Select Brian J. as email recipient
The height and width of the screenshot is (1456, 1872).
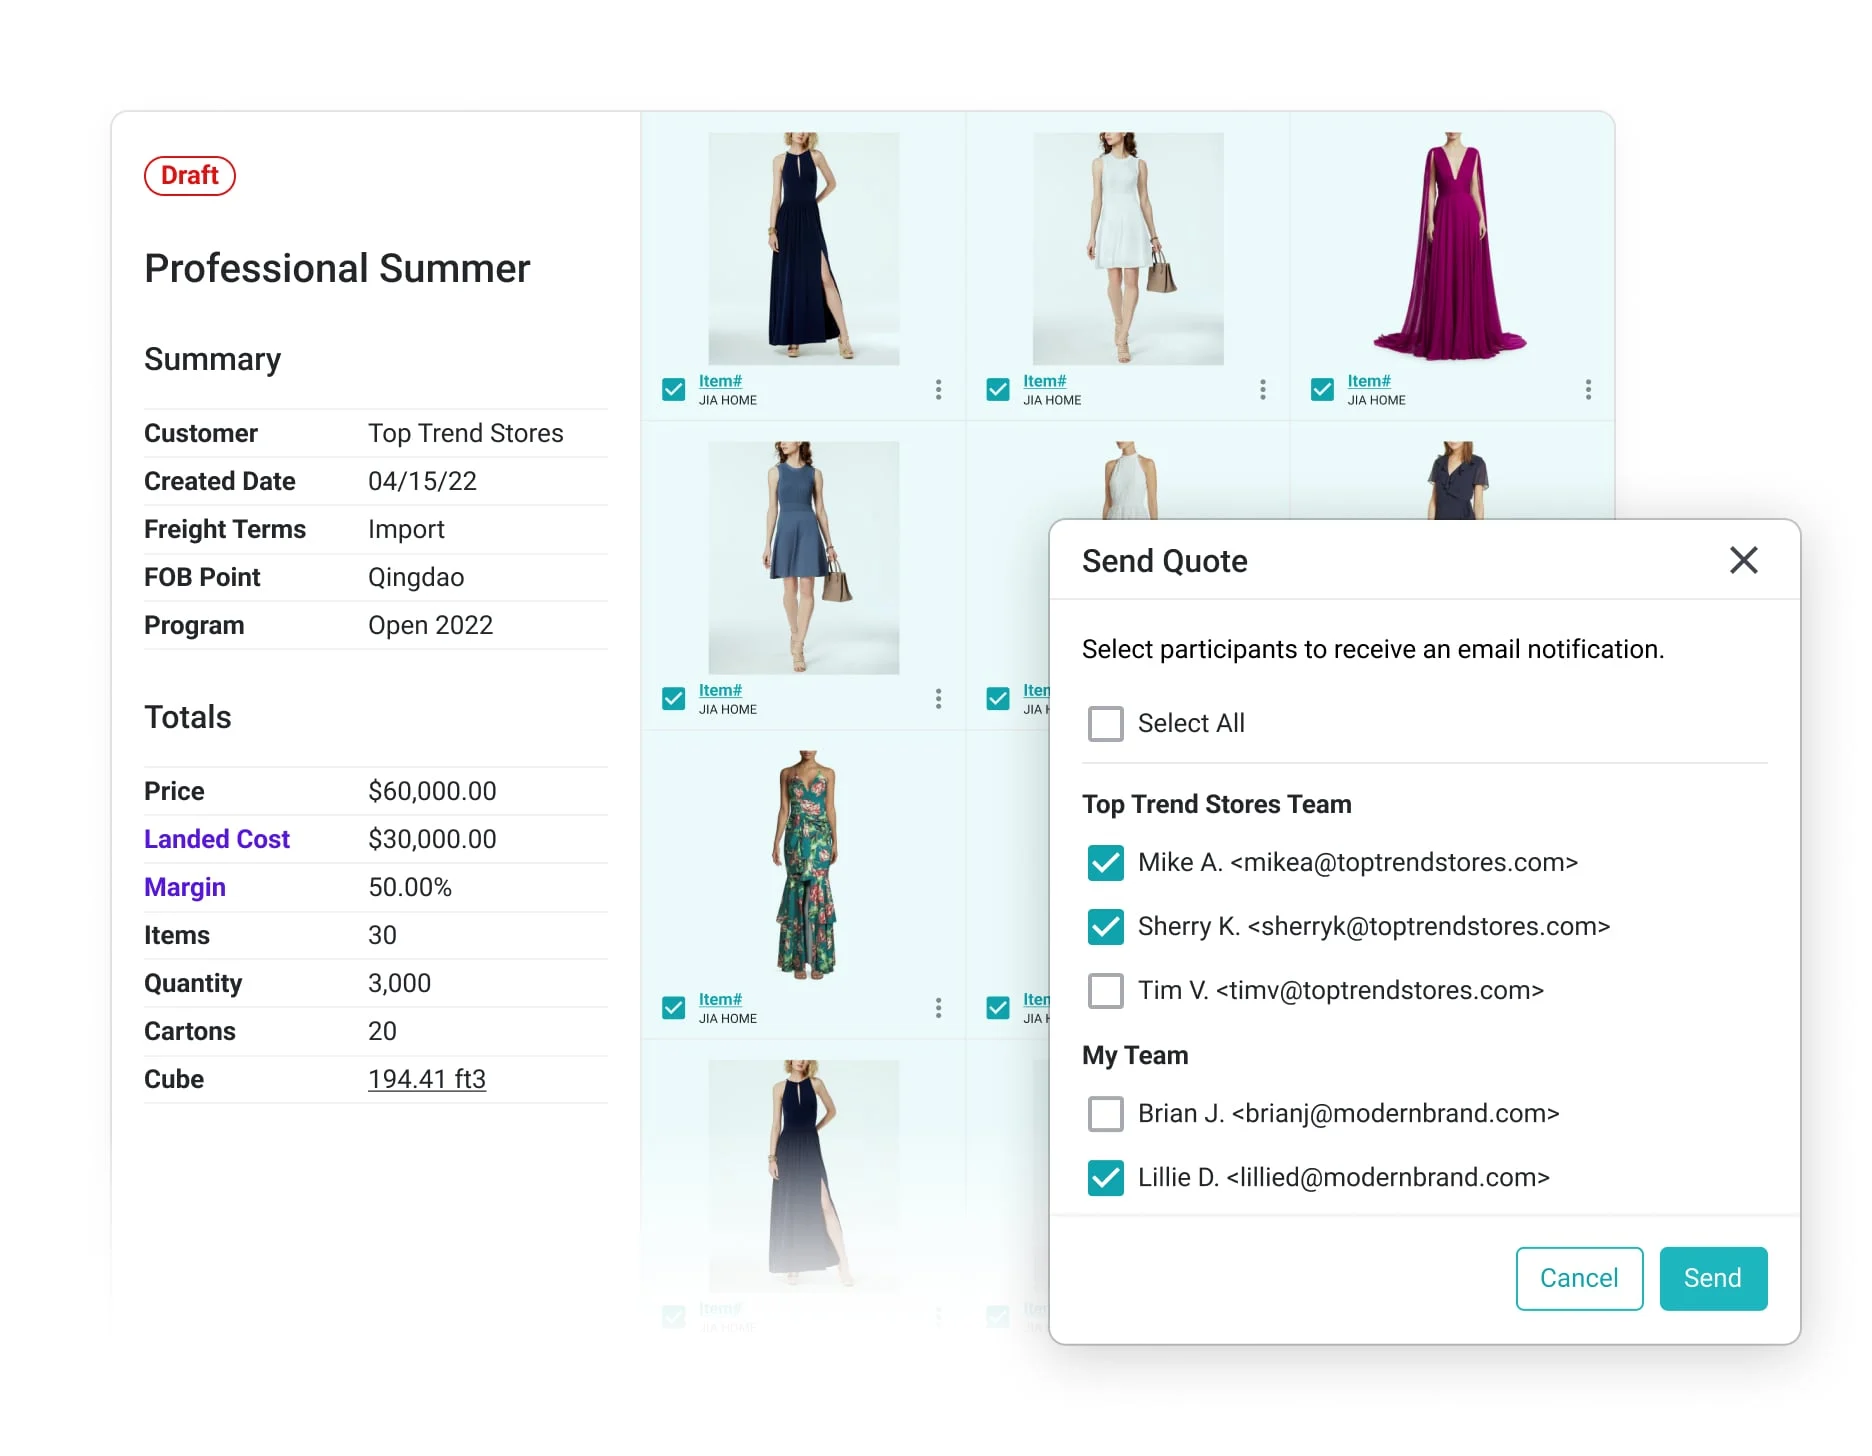(x=1105, y=1113)
